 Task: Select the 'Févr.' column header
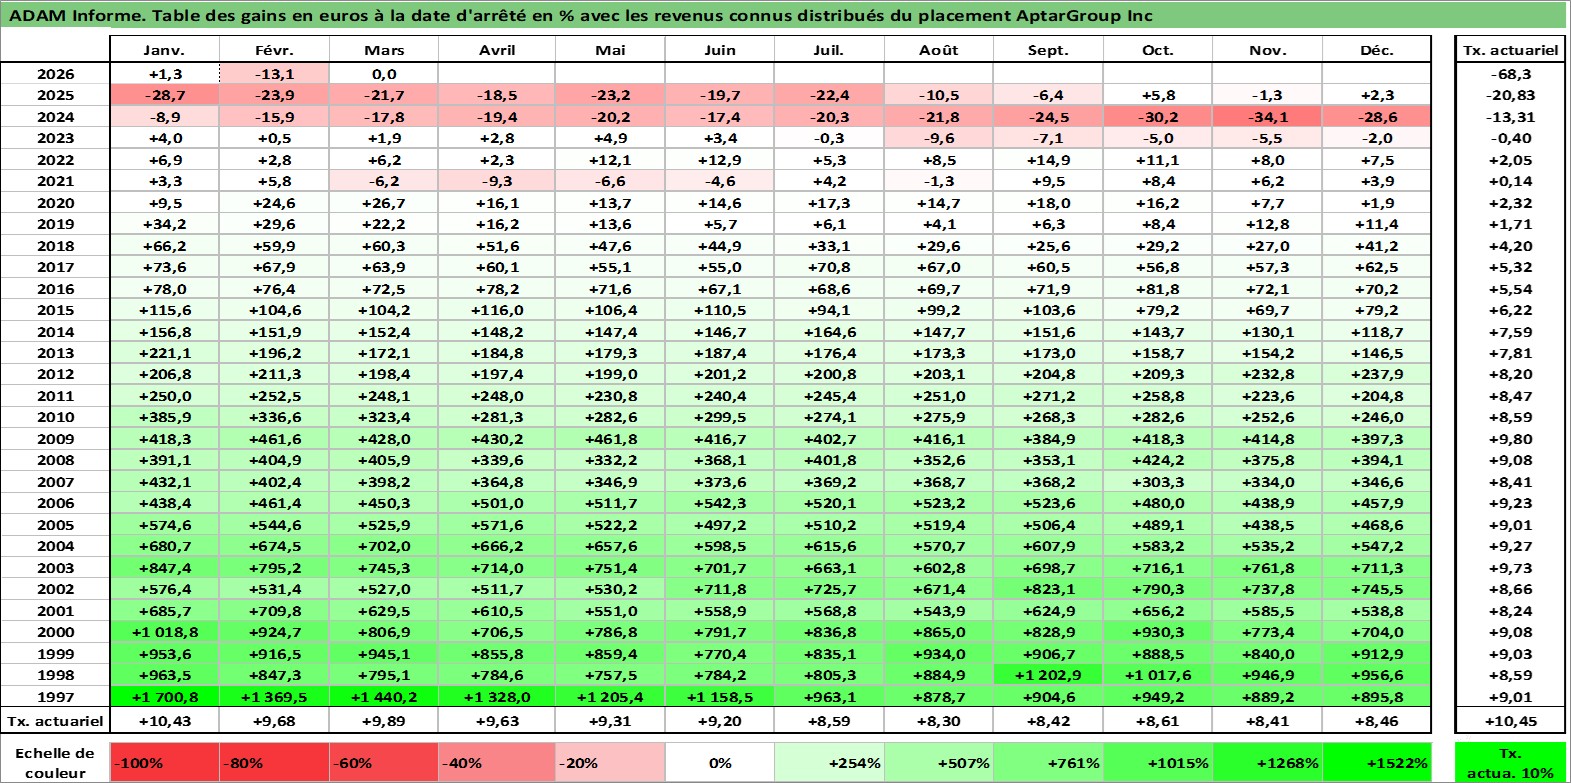(274, 50)
